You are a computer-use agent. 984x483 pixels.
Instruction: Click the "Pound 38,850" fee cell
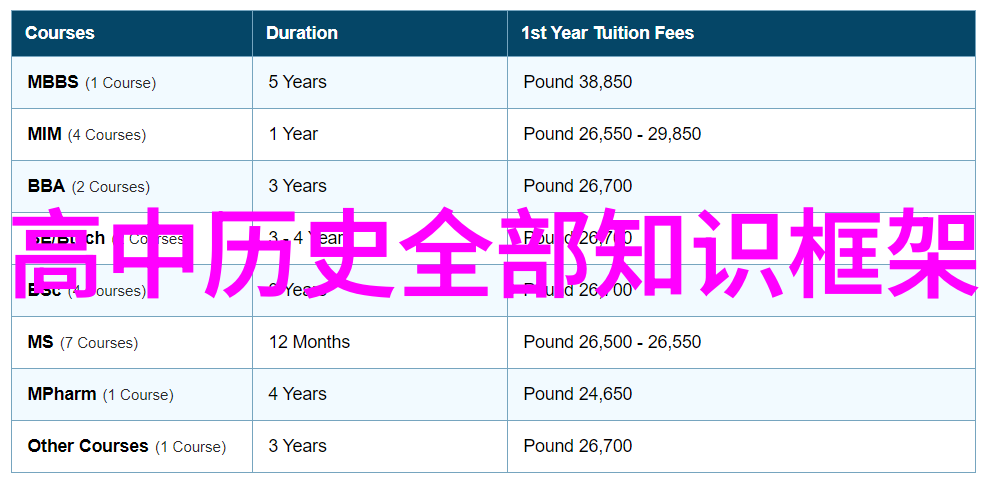pyautogui.click(x=577, y=82)
